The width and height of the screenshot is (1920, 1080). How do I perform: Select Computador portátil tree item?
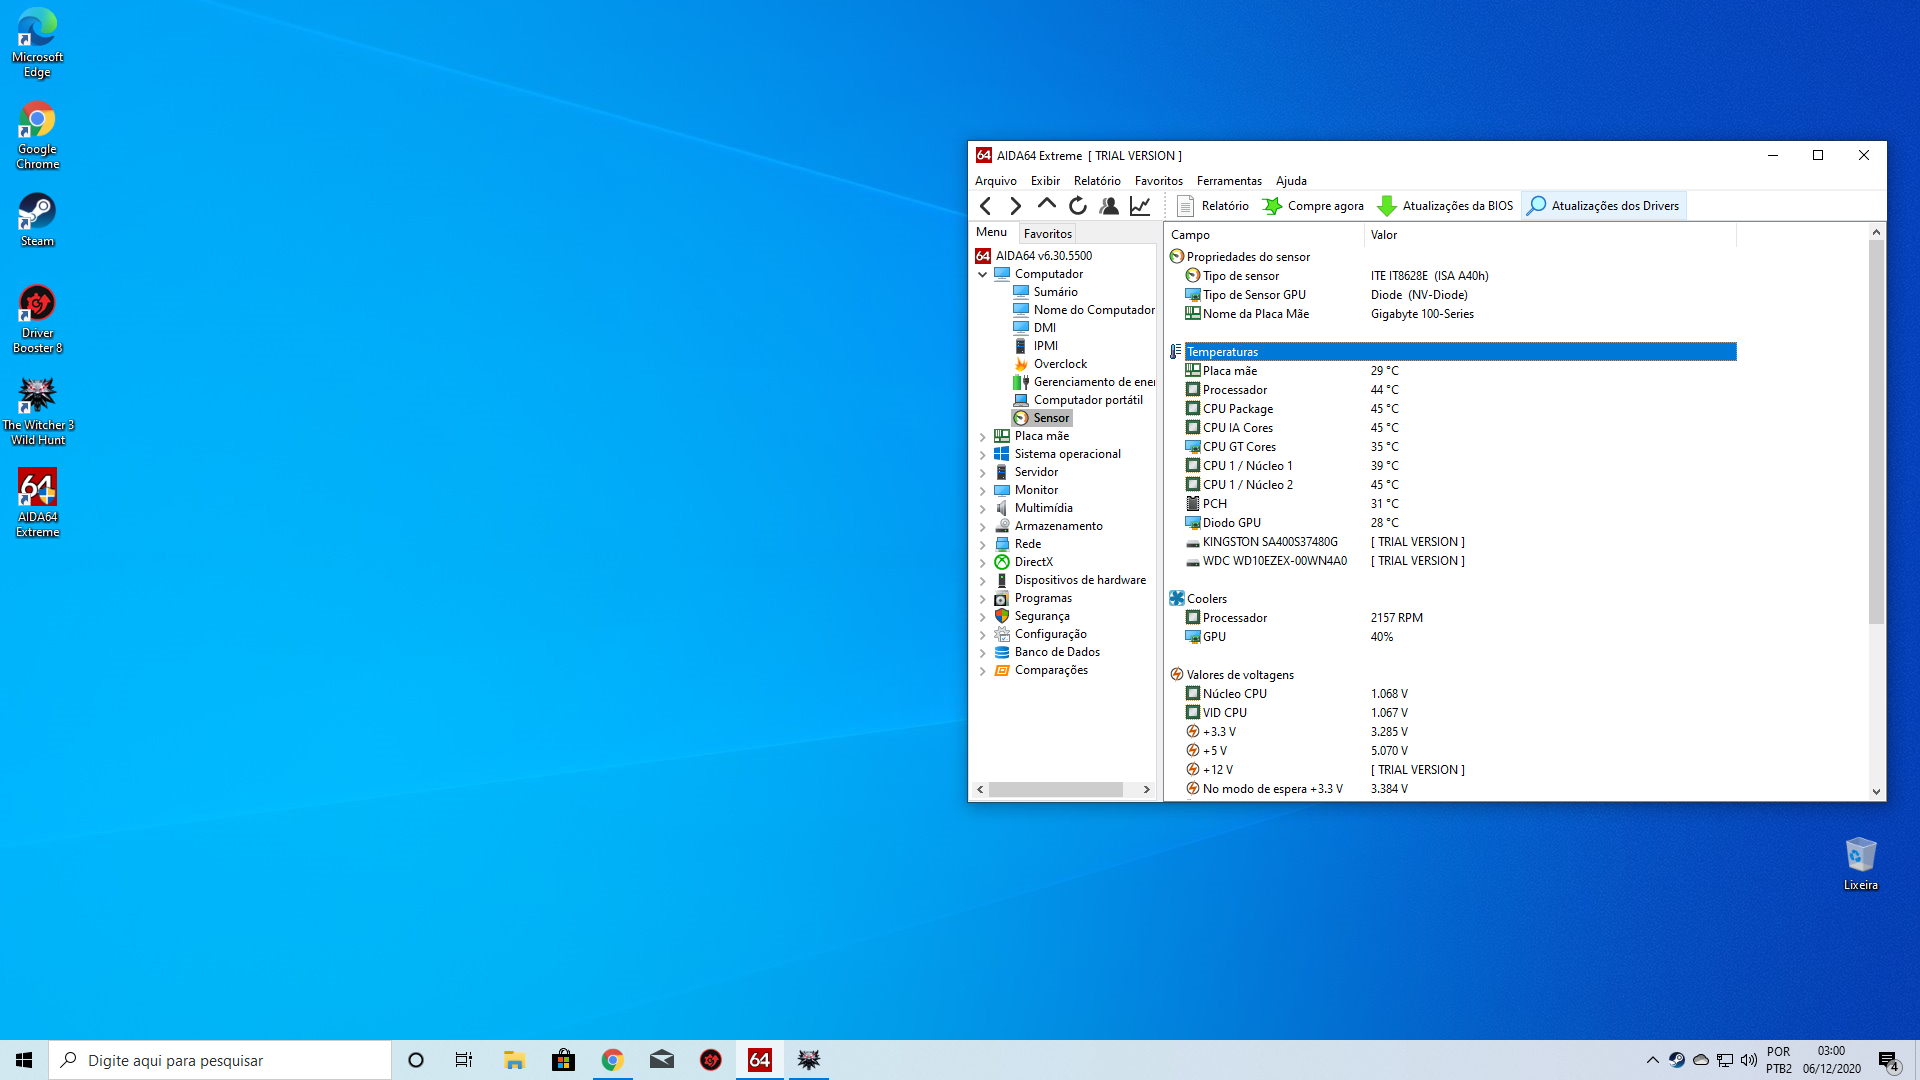1087,400
